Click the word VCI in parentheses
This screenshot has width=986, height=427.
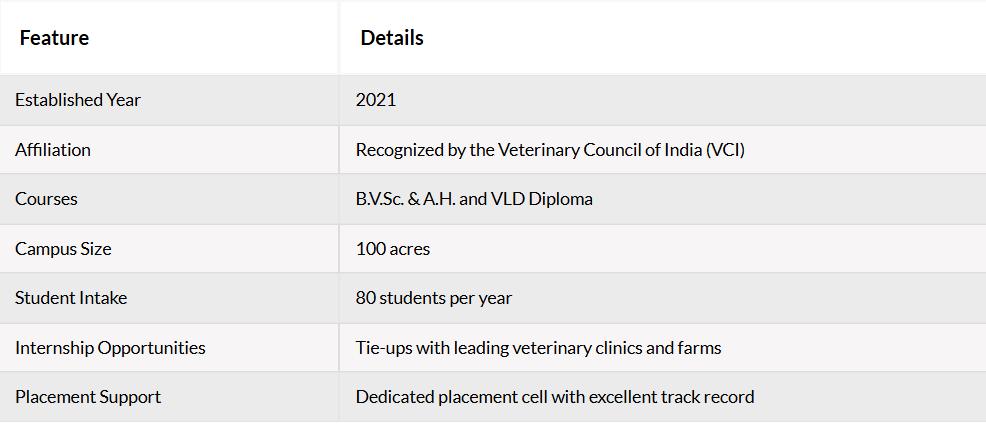click(726, 150)
